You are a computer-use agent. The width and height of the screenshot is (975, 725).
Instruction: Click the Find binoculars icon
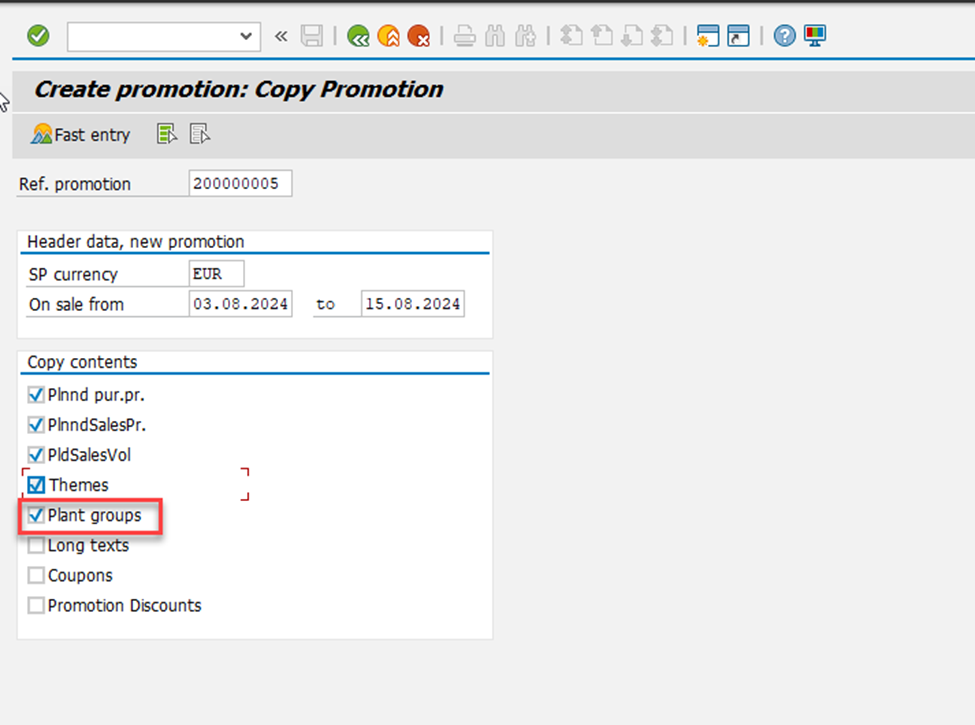point(495,36)
